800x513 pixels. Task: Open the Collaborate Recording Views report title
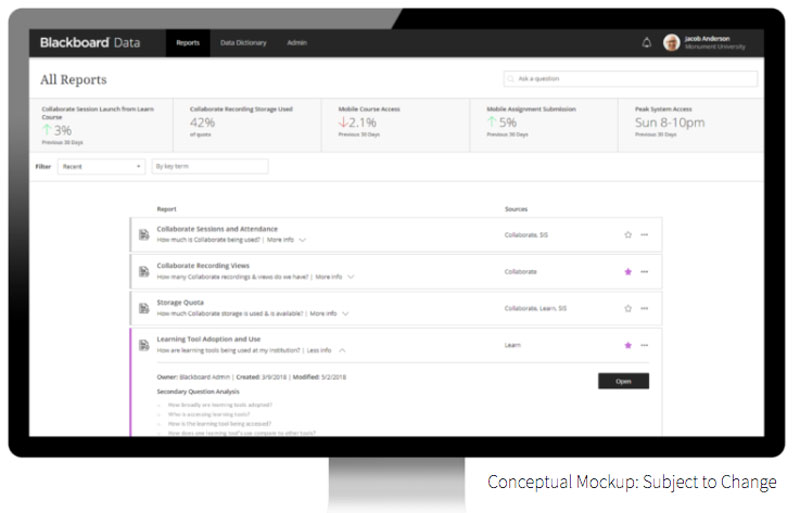tap(203, 266)
